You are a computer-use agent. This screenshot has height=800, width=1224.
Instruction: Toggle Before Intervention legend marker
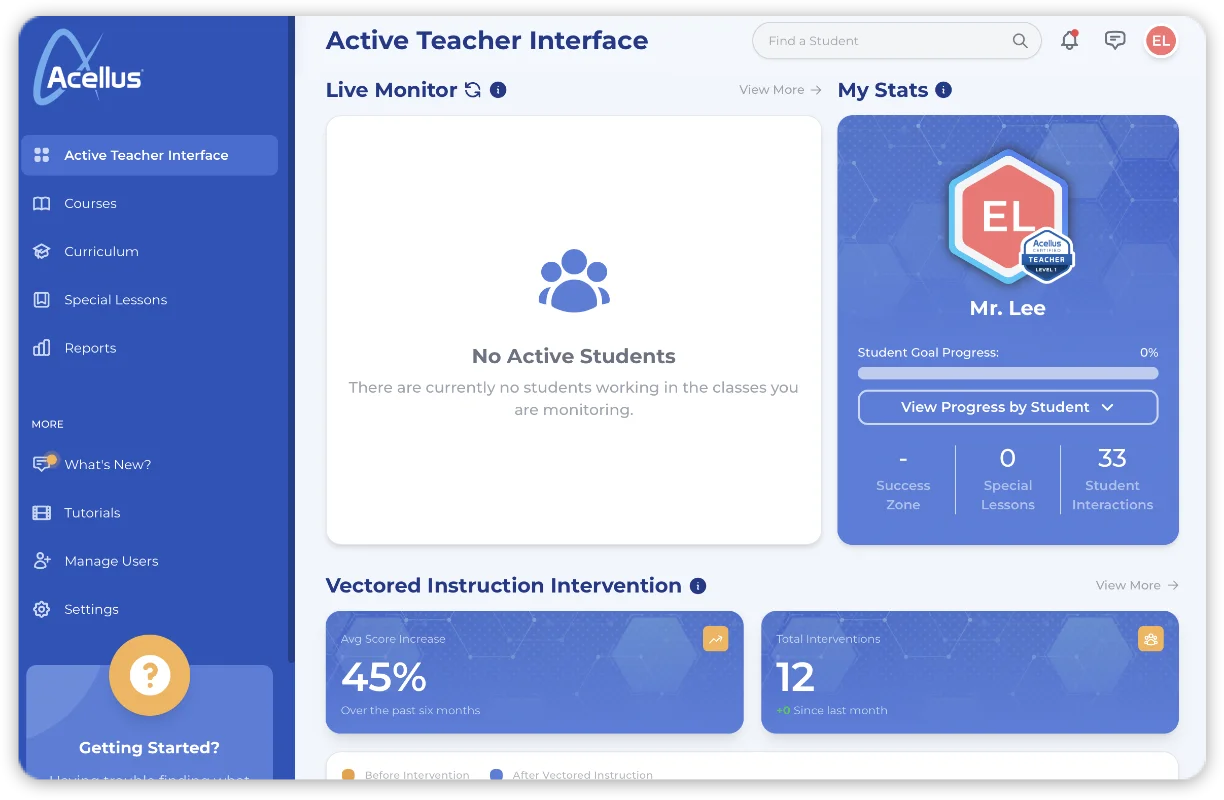[x=348, y=775]
